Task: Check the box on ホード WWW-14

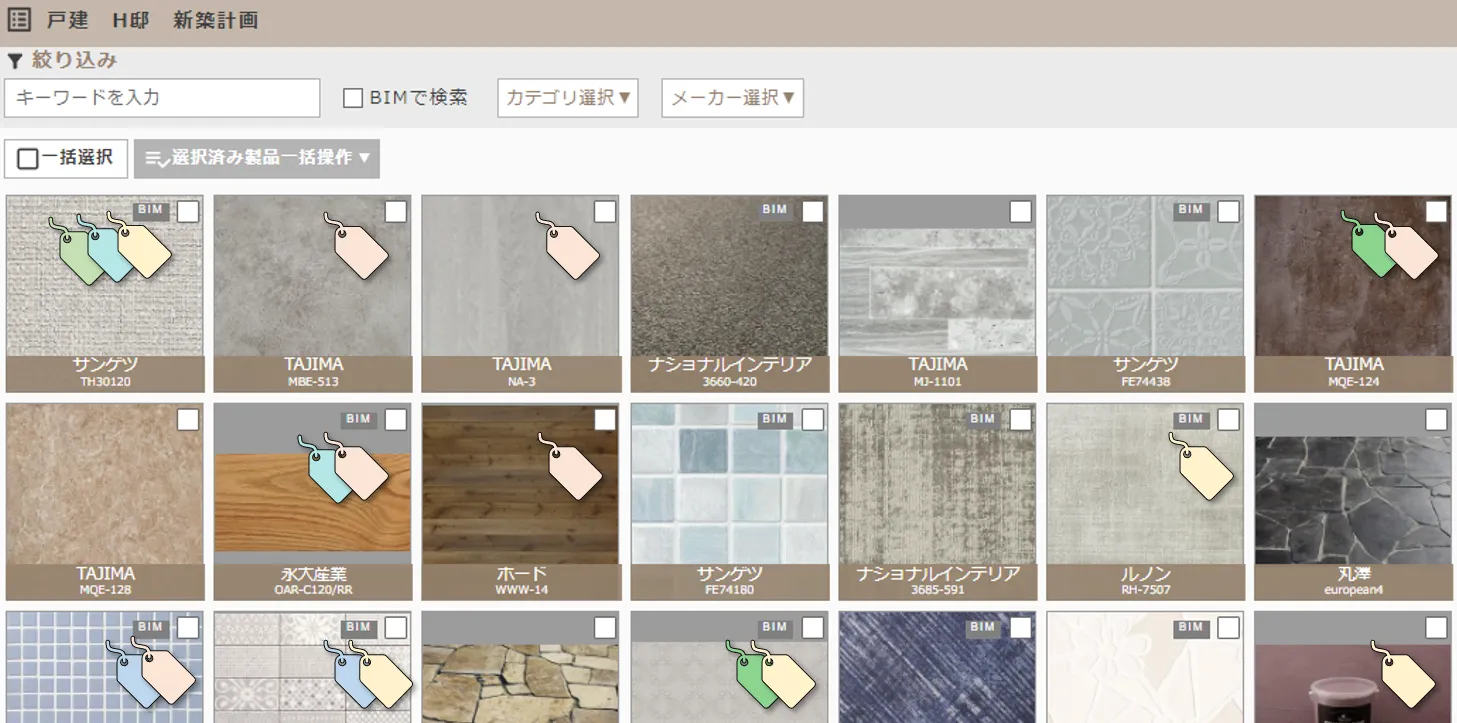Action: tap(604, 419)
